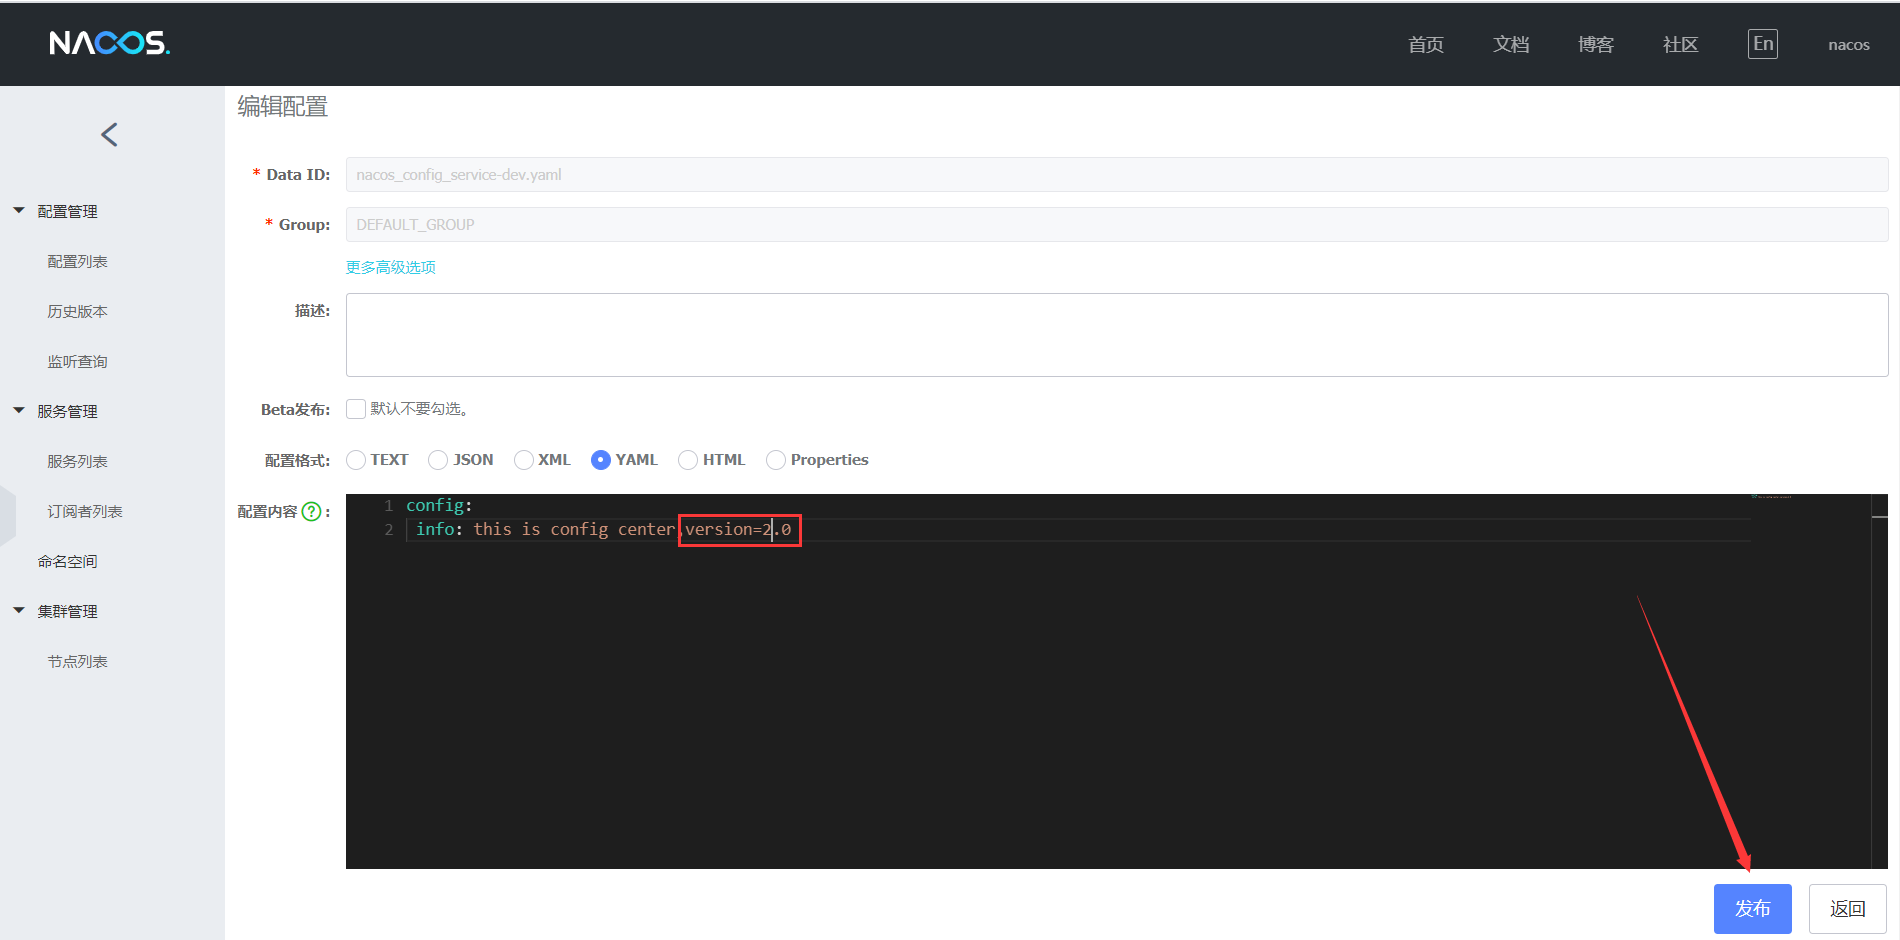Screen dimensions: 1900x940
Task: Open 服务列表 in the sidebar
Action: [x=77, y=461]
